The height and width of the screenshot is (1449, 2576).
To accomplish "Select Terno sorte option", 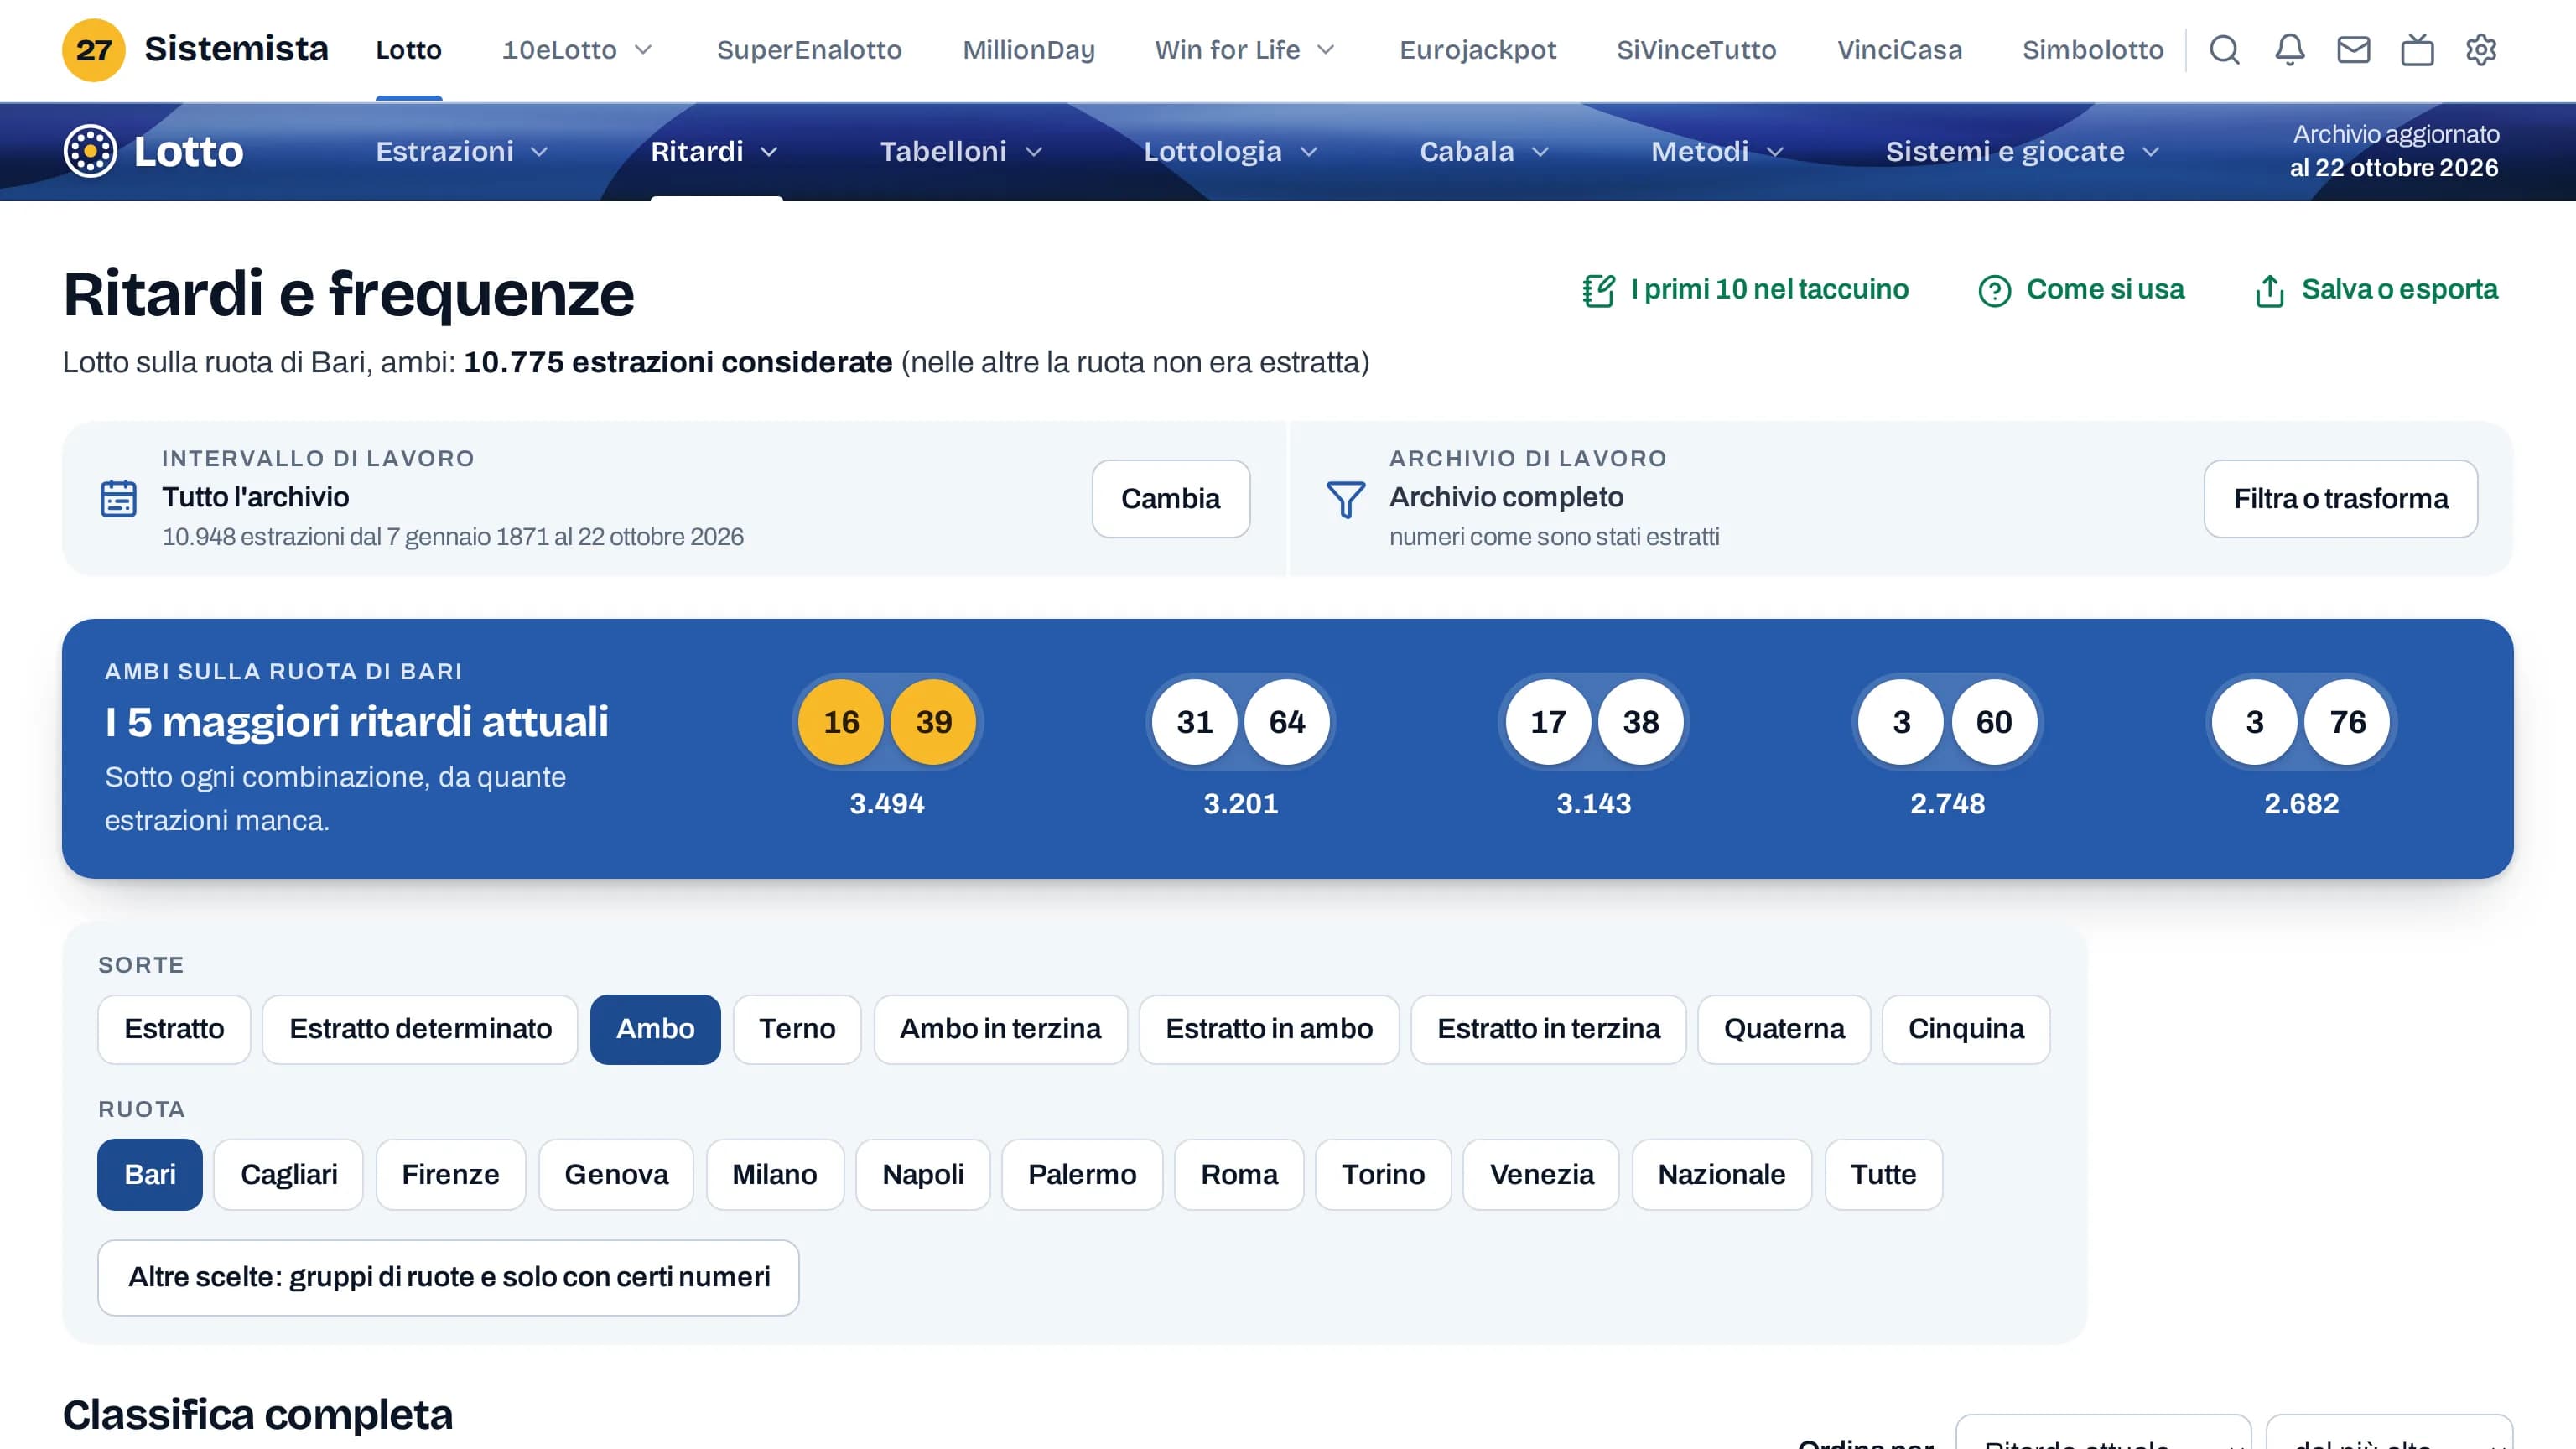I will coord(797,1029).
